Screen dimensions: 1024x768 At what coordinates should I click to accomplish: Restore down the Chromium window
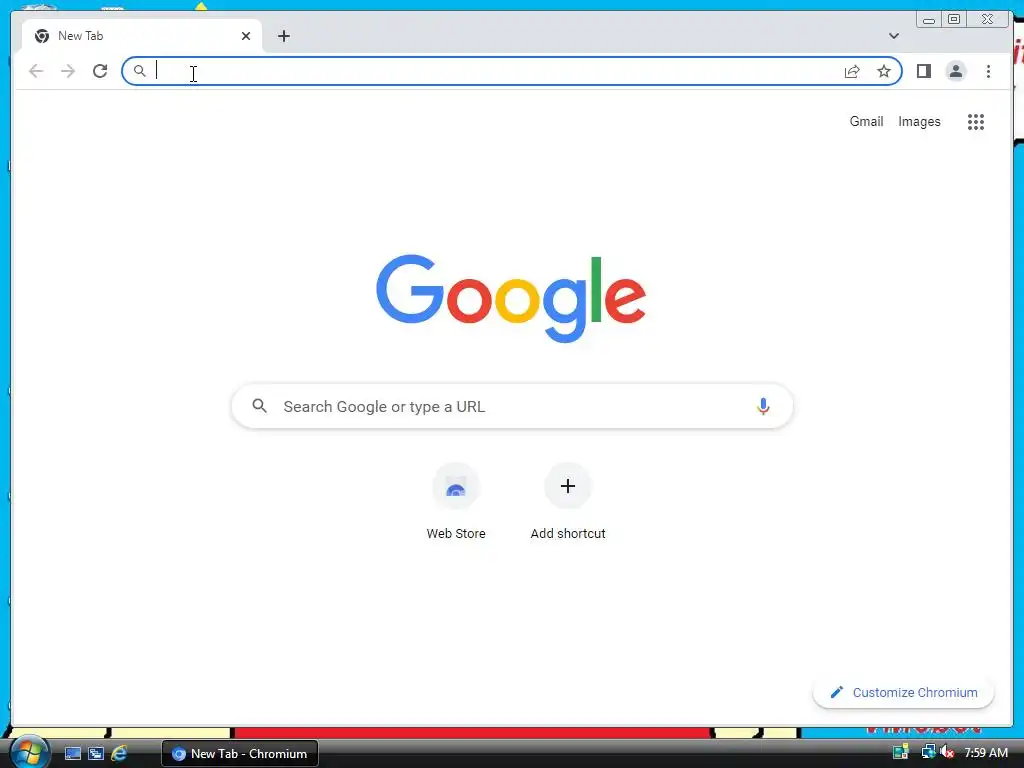[954, 20]
